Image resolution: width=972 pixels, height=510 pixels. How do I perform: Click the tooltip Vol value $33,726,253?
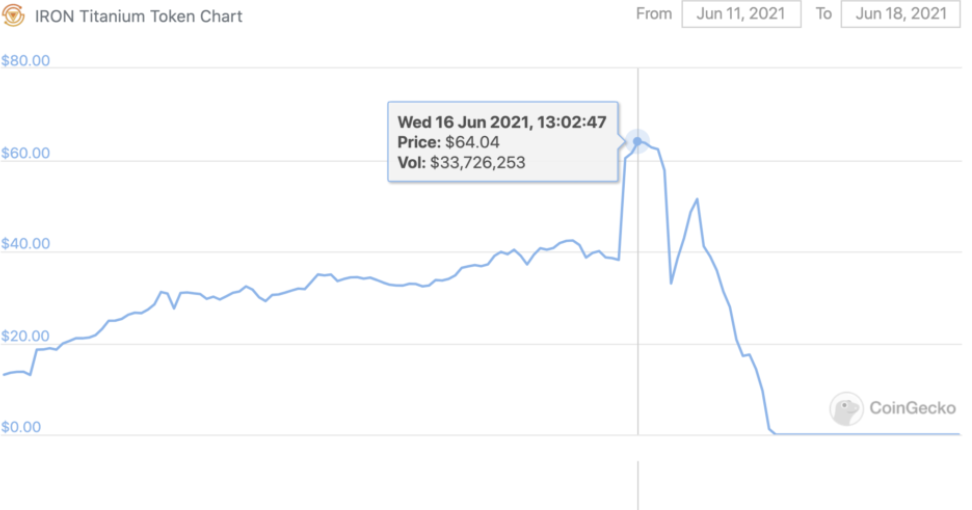coord(477,163)
